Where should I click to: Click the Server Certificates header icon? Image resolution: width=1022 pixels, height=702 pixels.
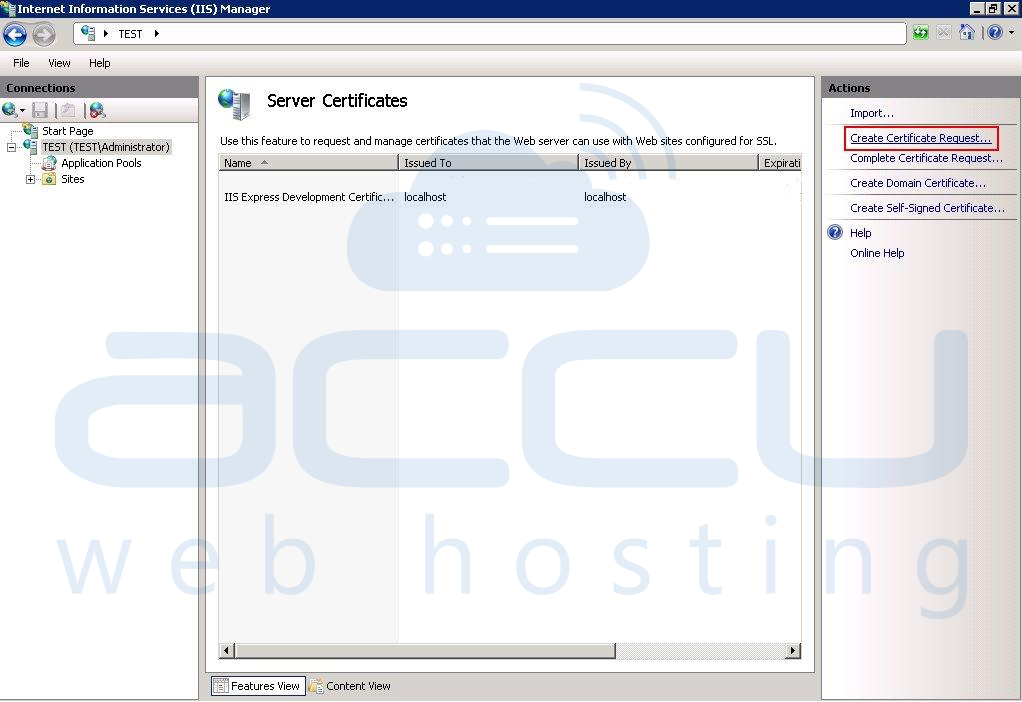[x=235, y=104]
